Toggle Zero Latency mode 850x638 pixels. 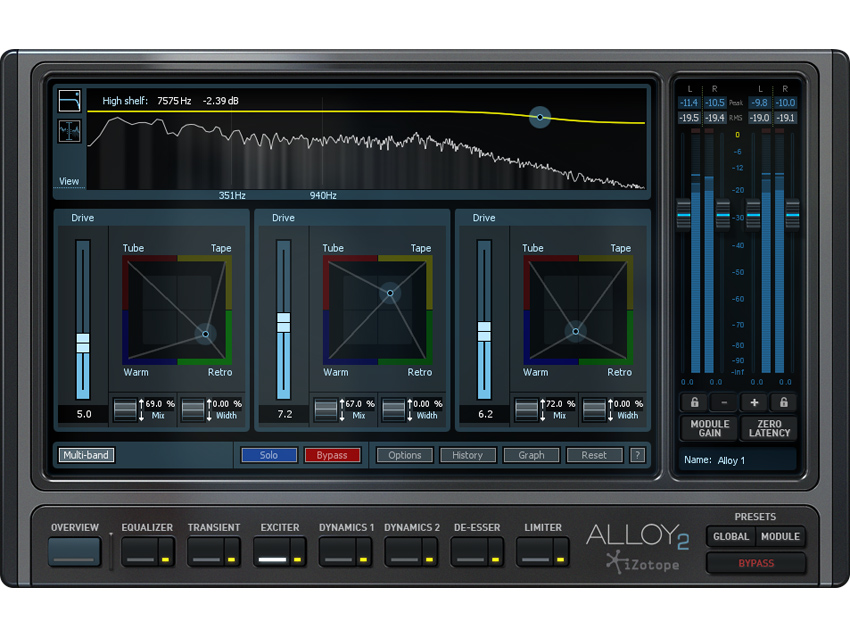point(769,428)
